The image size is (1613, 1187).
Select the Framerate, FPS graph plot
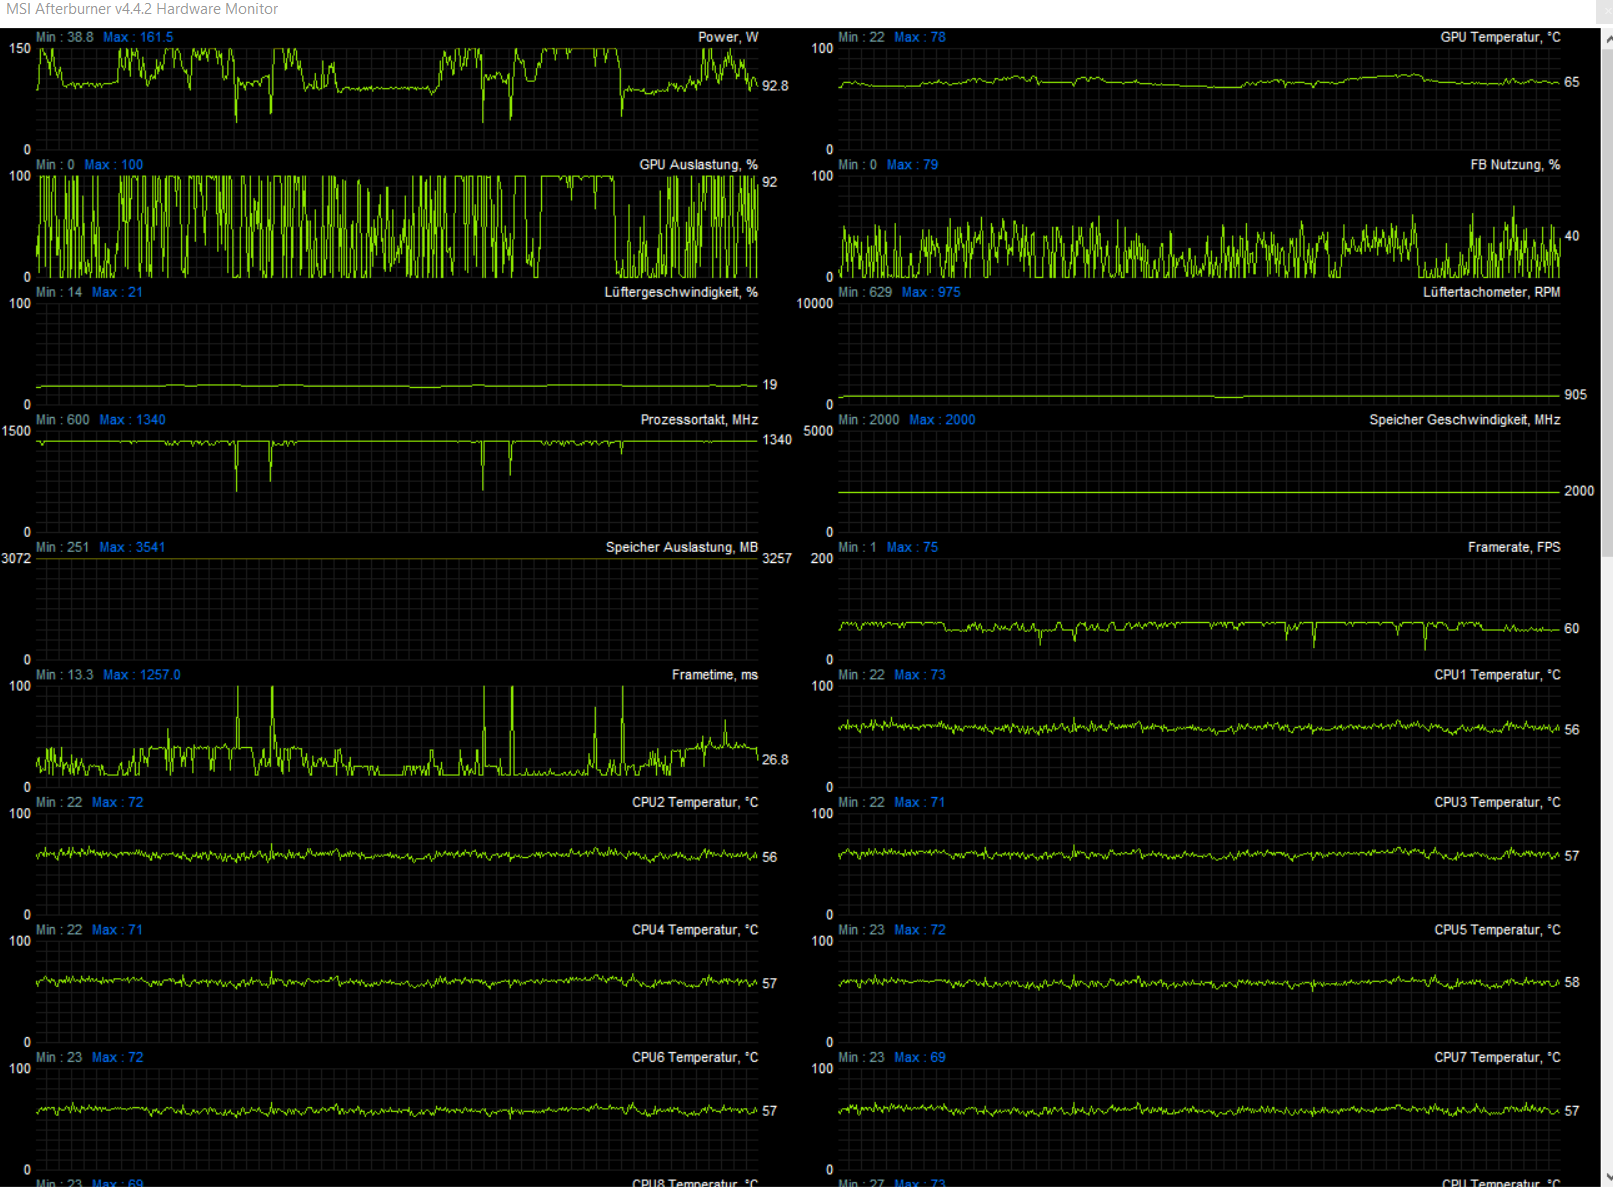pos(1200,609)
